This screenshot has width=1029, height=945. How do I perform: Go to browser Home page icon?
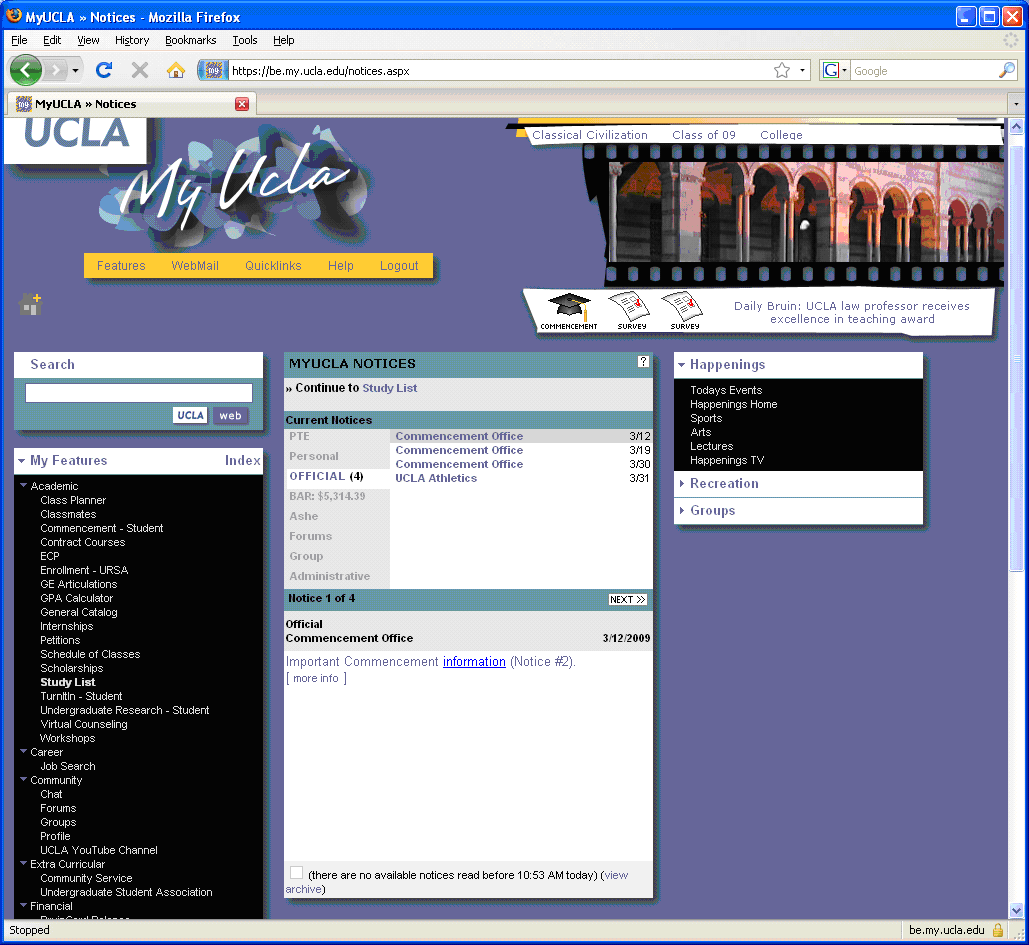pyautogui.click(x=176, y=70)
